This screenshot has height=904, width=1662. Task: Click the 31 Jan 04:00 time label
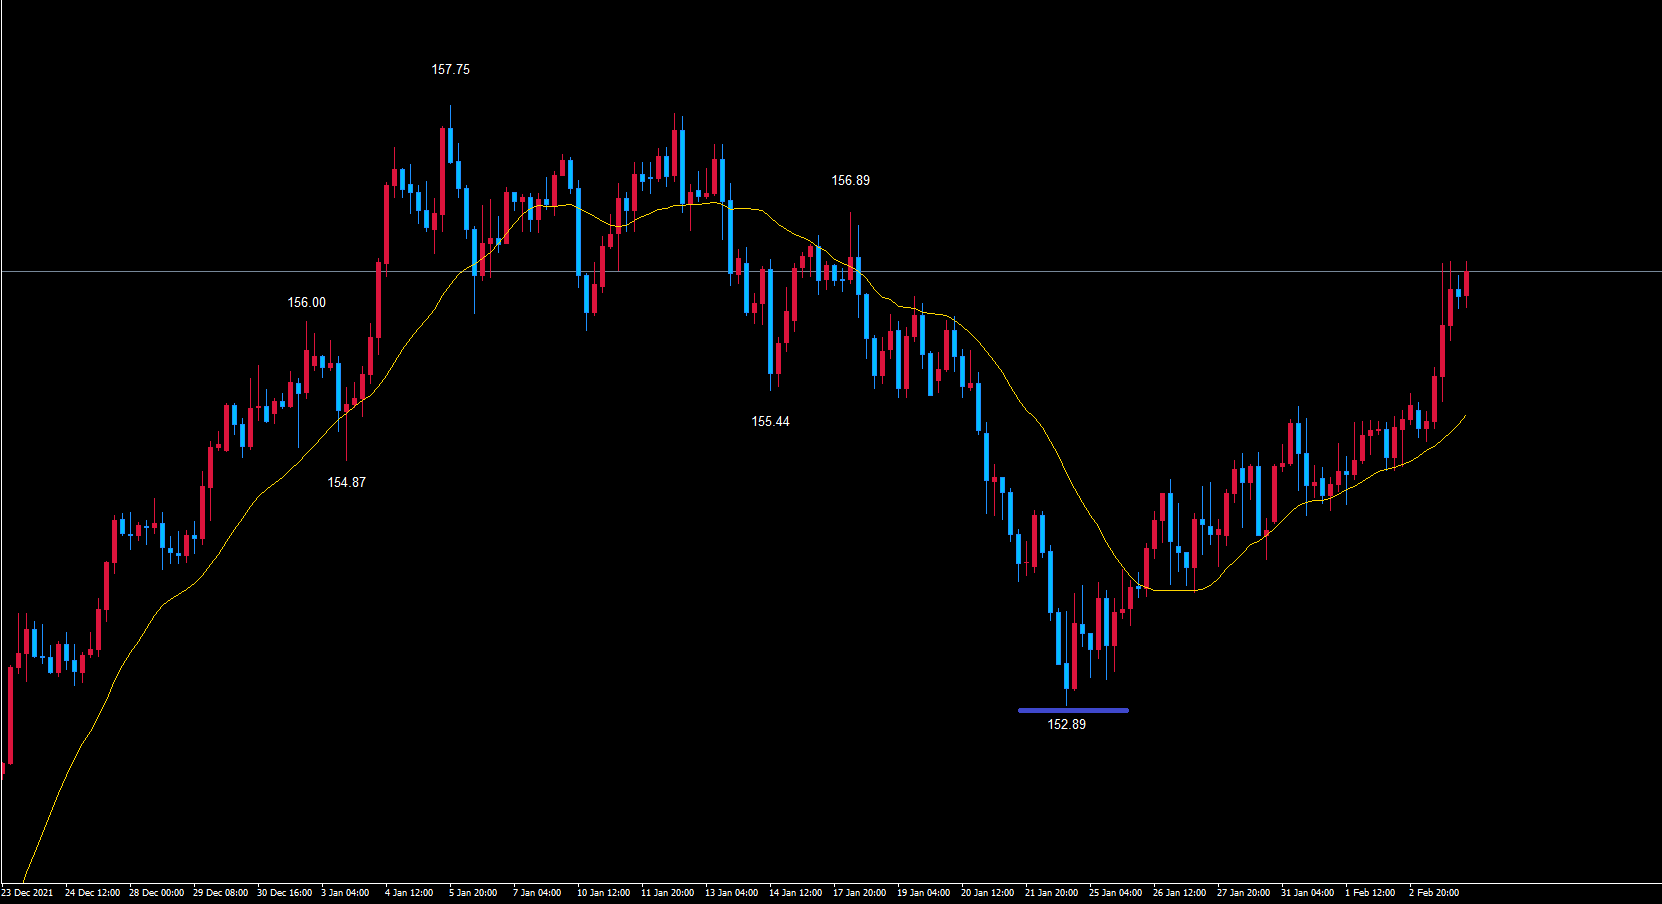(x=1307, y=893)
